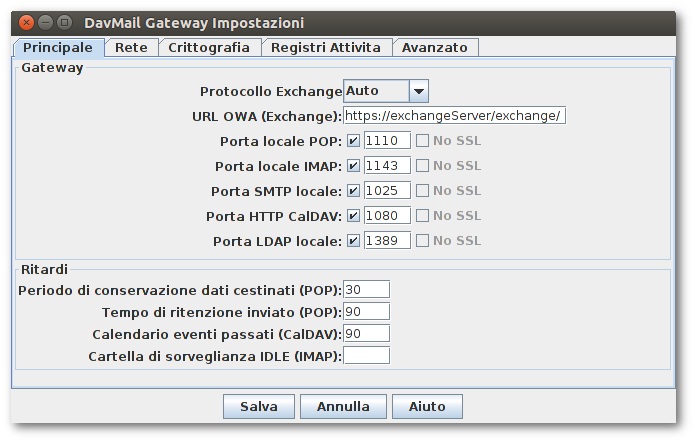Disable the Porta locale IMAP checkbox

(x=354, y=166)
